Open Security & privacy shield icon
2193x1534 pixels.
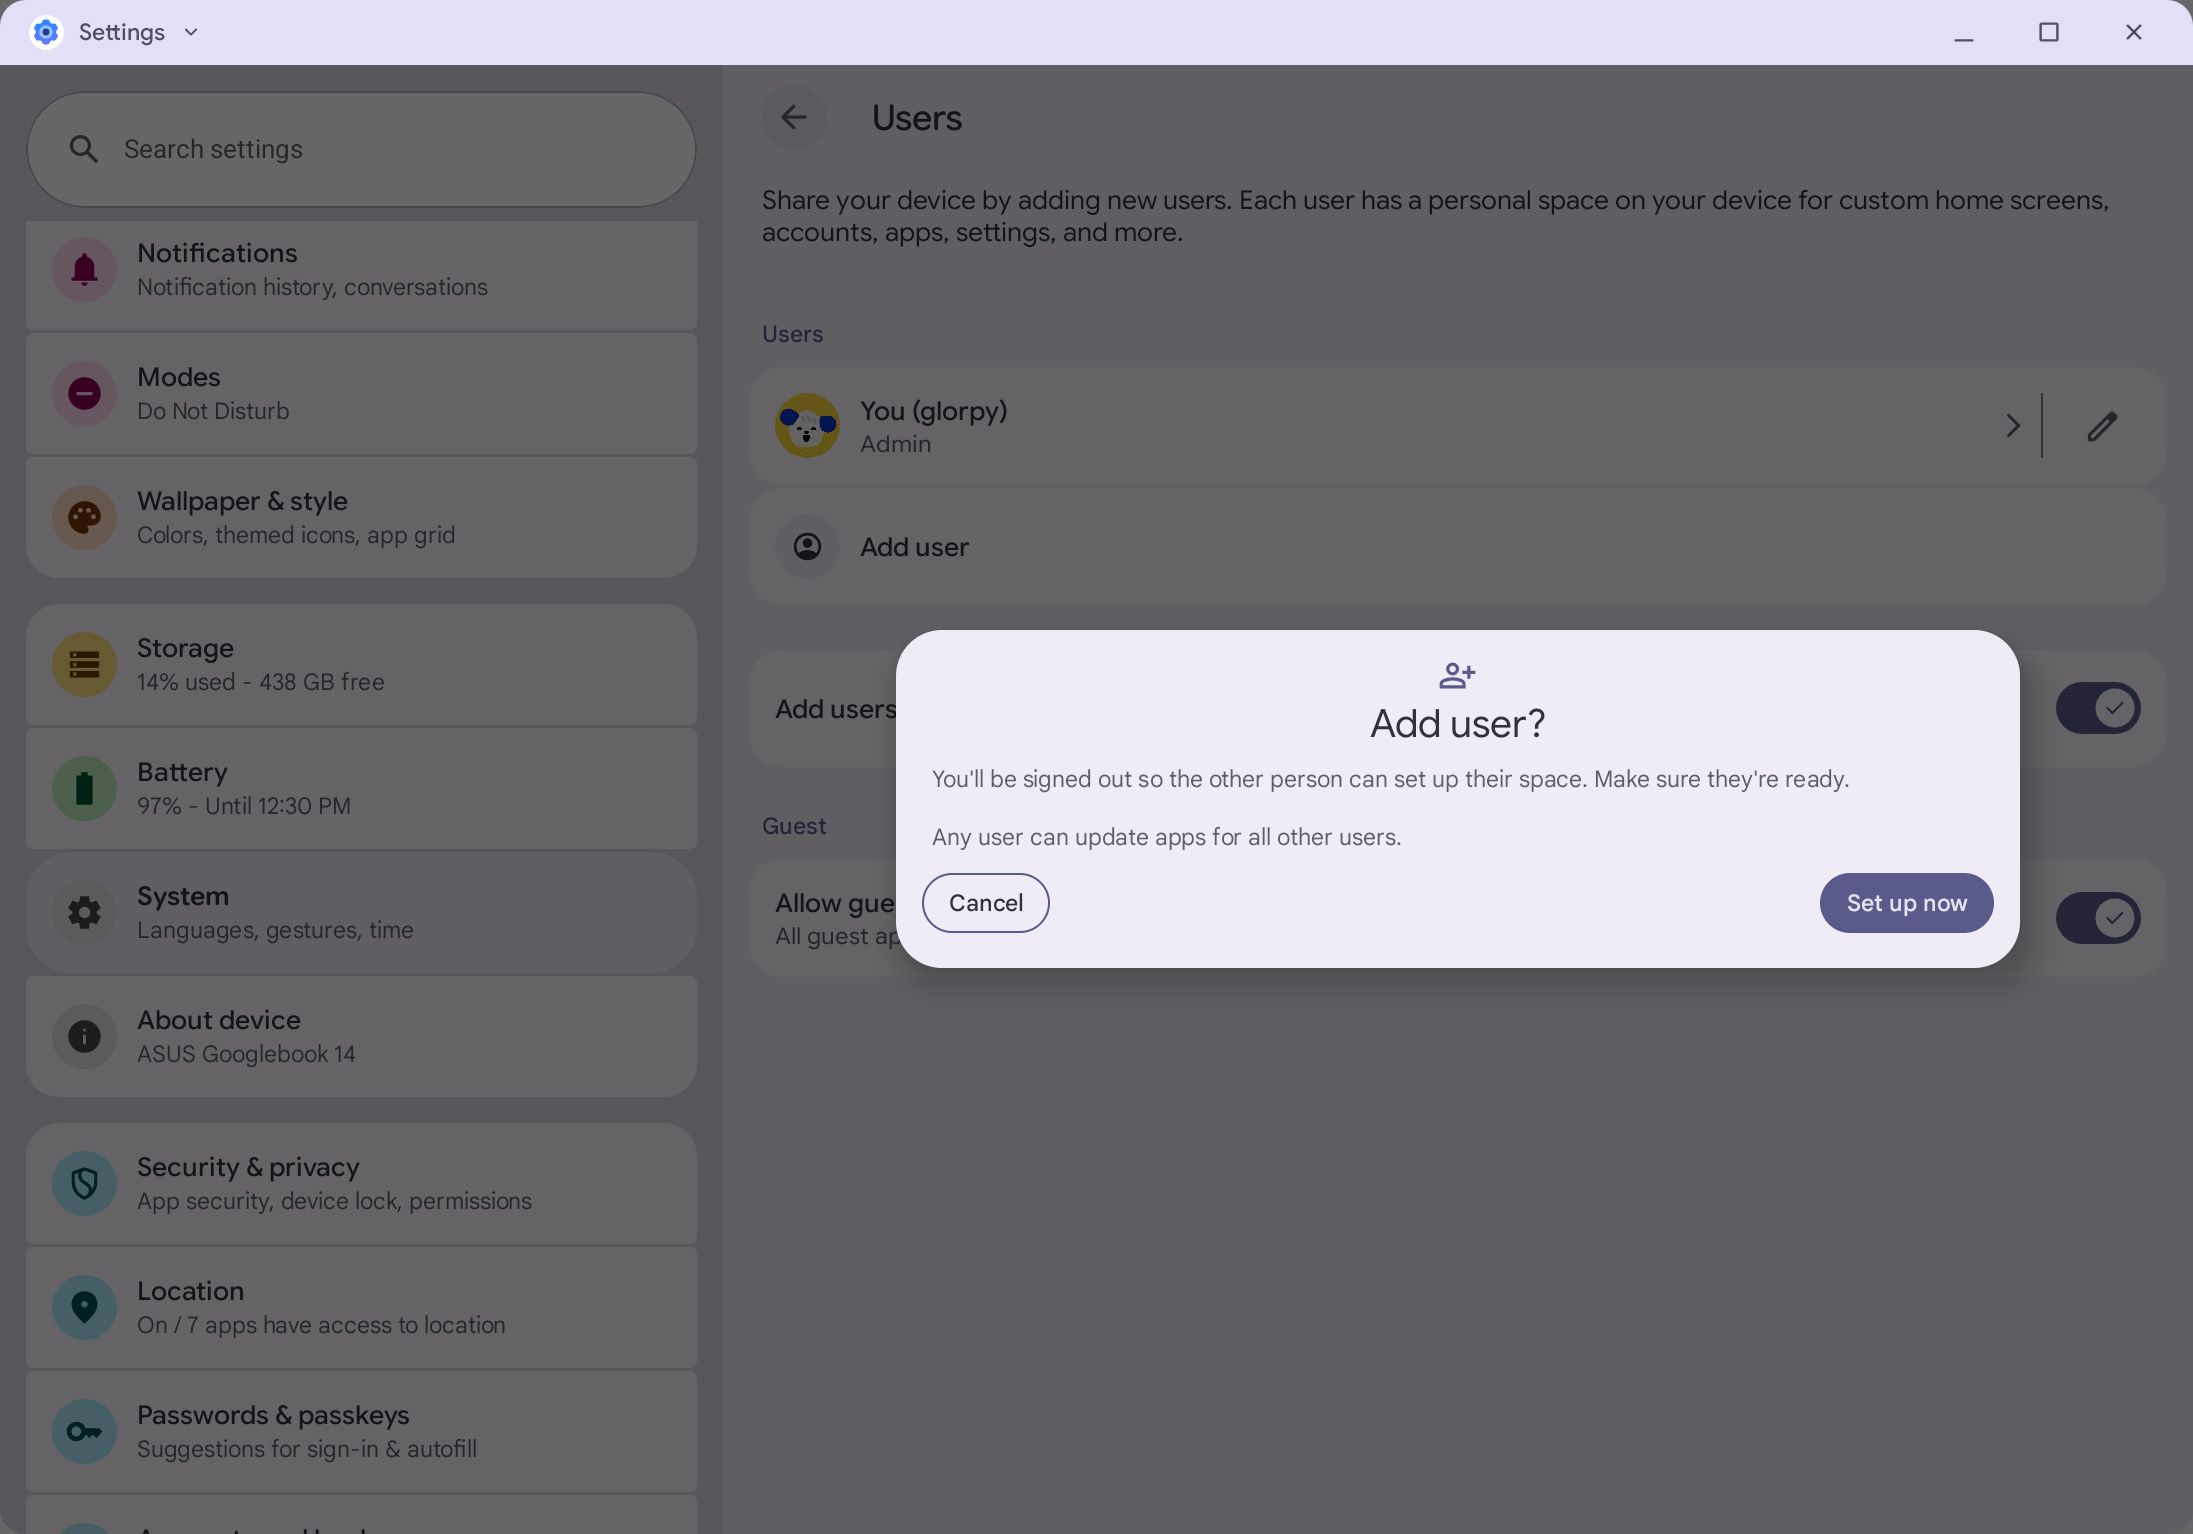tap(84, 1183)
